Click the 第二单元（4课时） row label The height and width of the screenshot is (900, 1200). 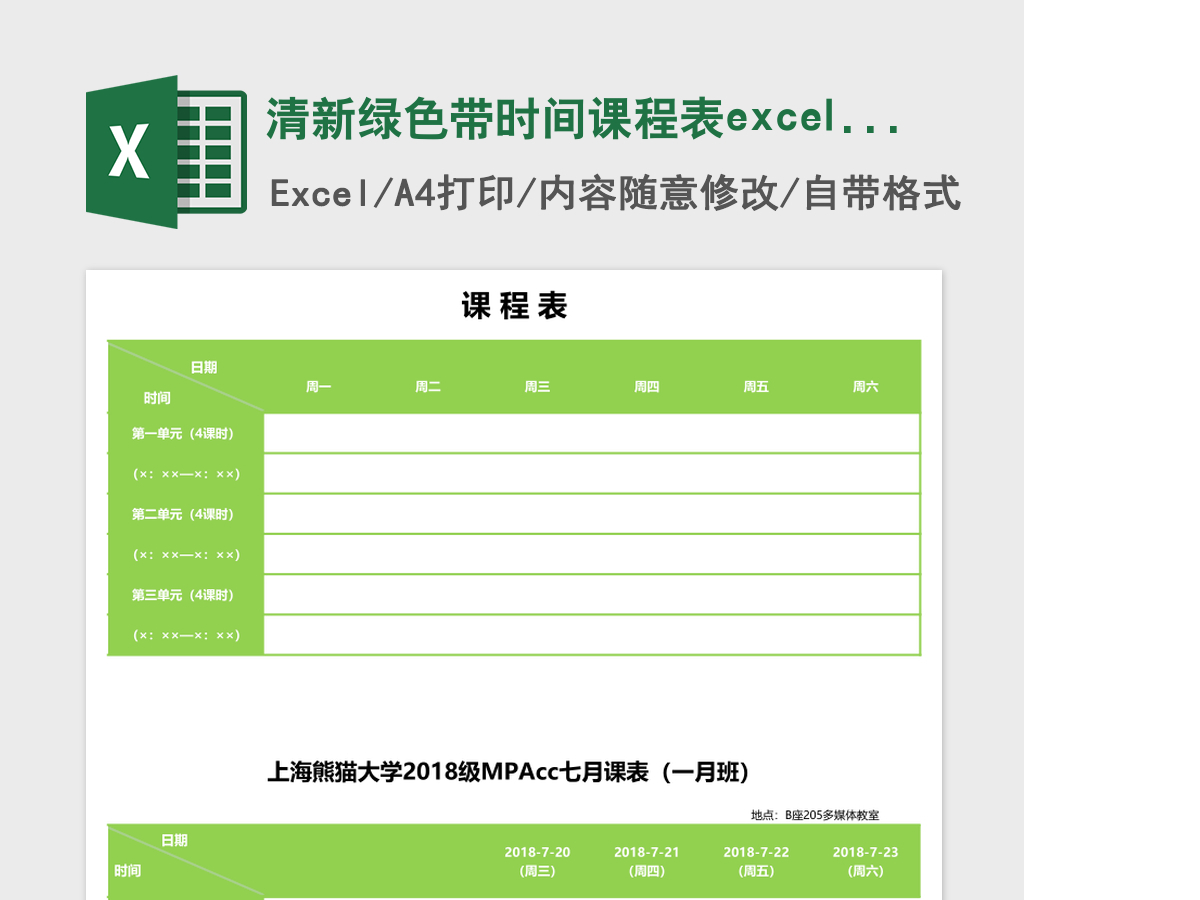(184, 514)
